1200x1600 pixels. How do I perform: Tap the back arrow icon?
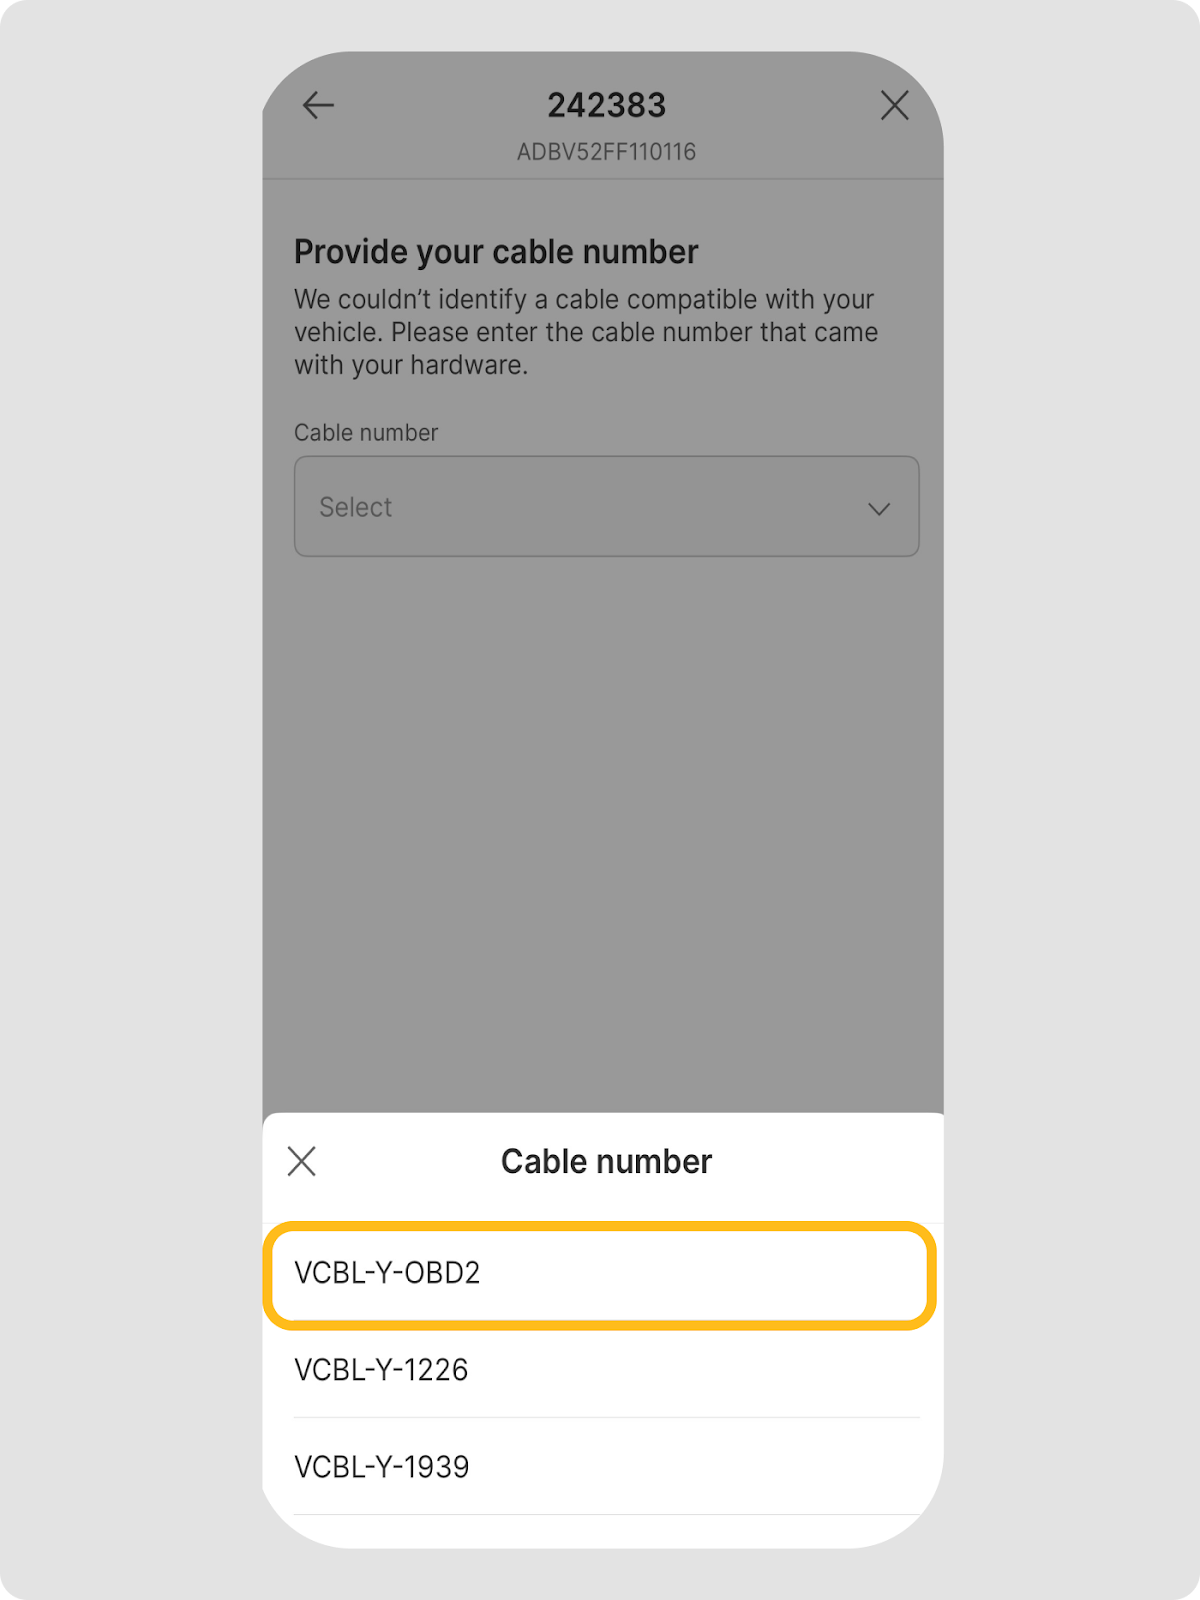pyautogui.click(x=318, y=105)
